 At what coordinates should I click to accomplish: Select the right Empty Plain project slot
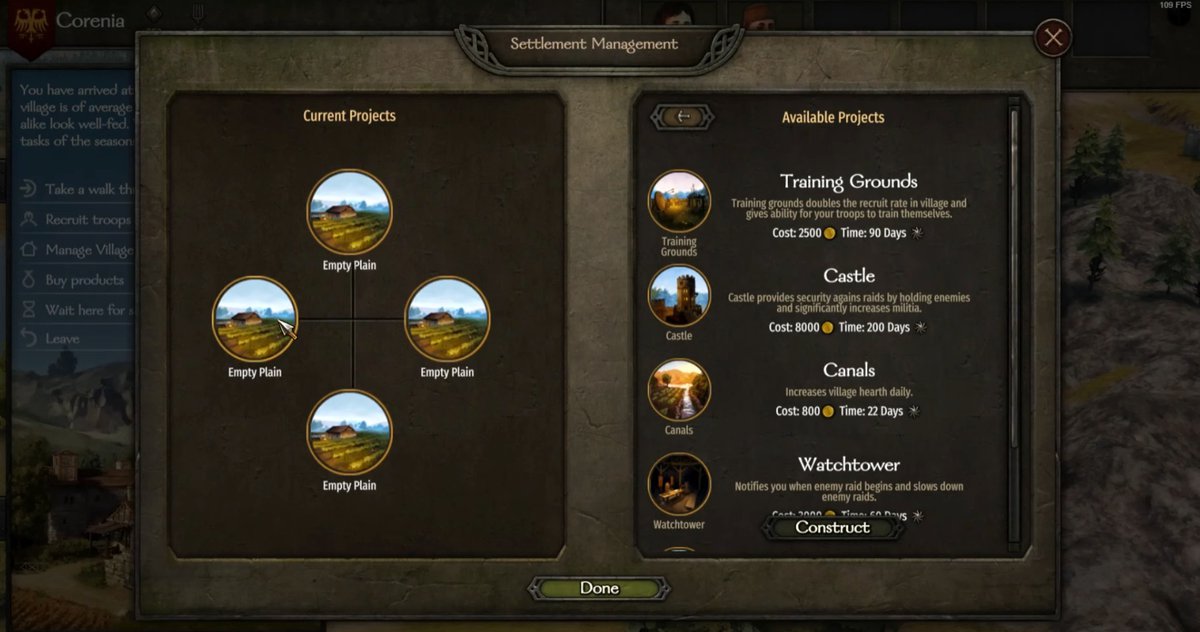click(x=447, y=319)
